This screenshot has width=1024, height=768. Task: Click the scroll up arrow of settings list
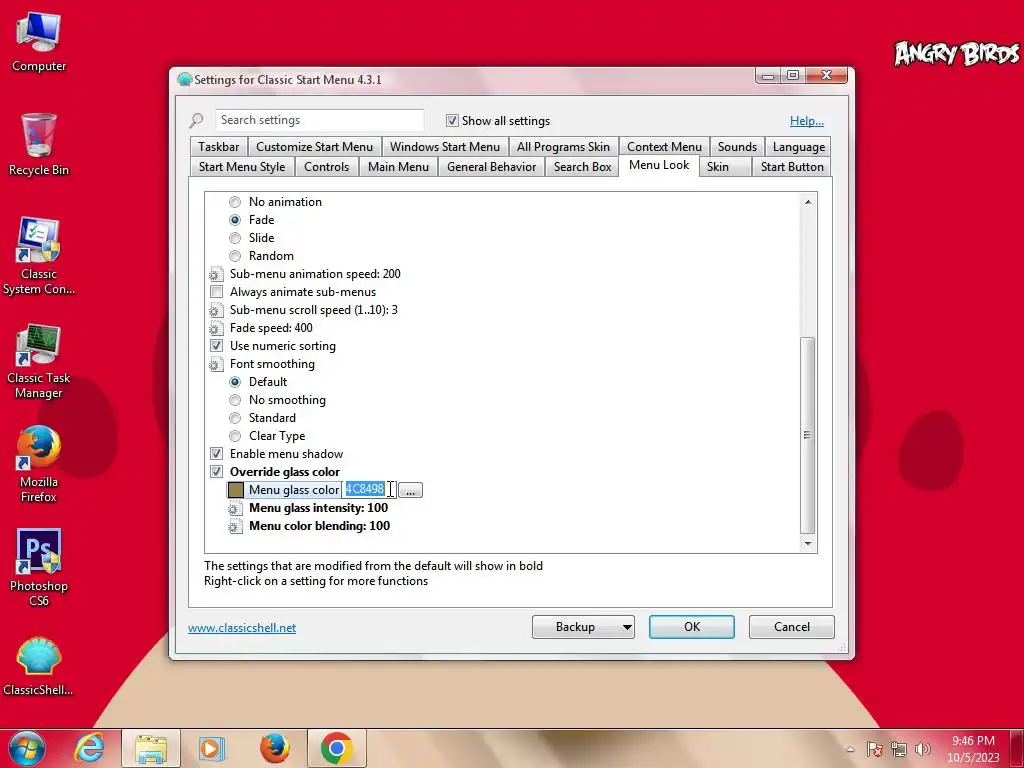pos(808,202)
